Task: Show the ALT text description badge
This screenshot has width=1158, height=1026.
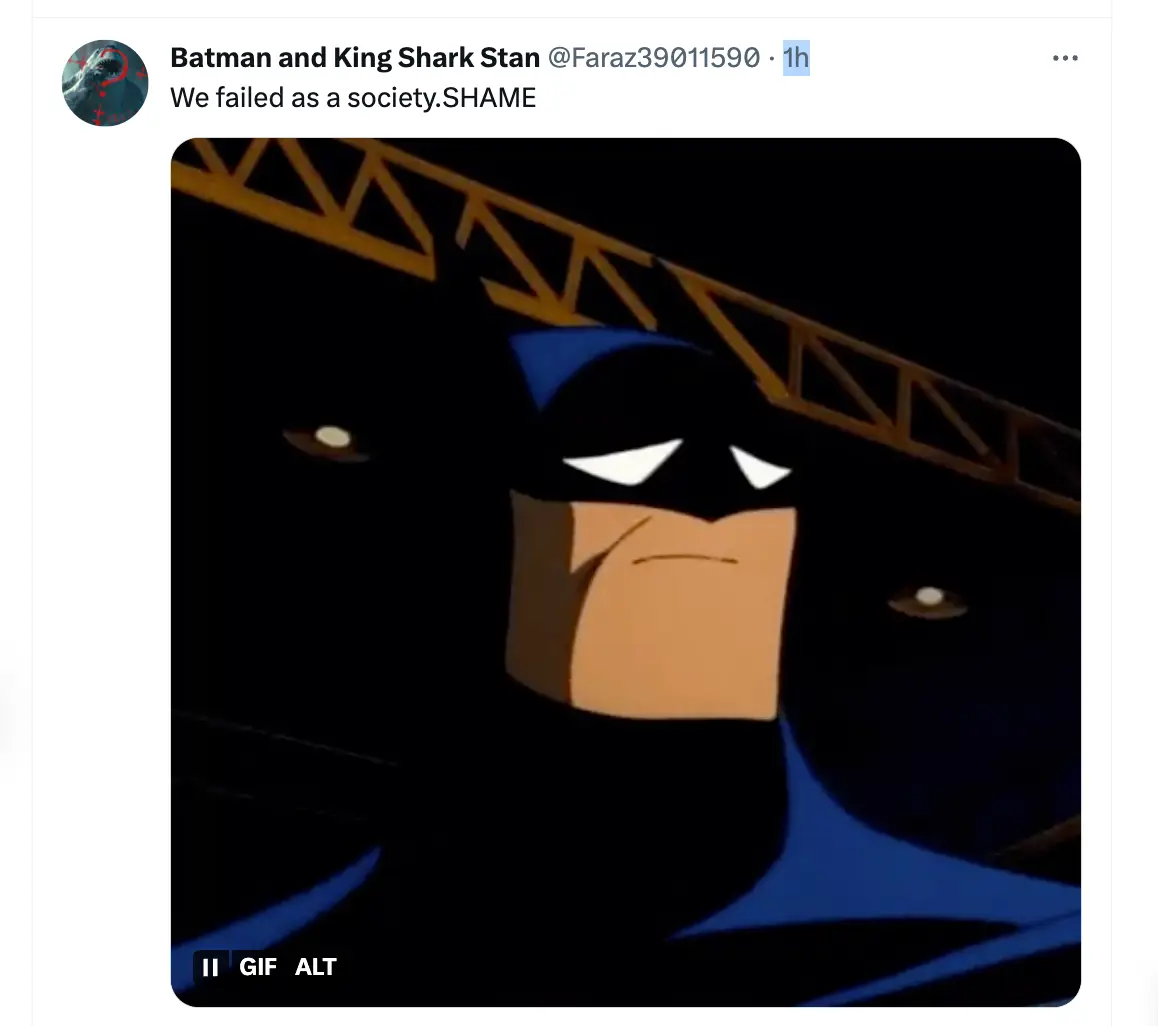Action: tap(316, 967)
